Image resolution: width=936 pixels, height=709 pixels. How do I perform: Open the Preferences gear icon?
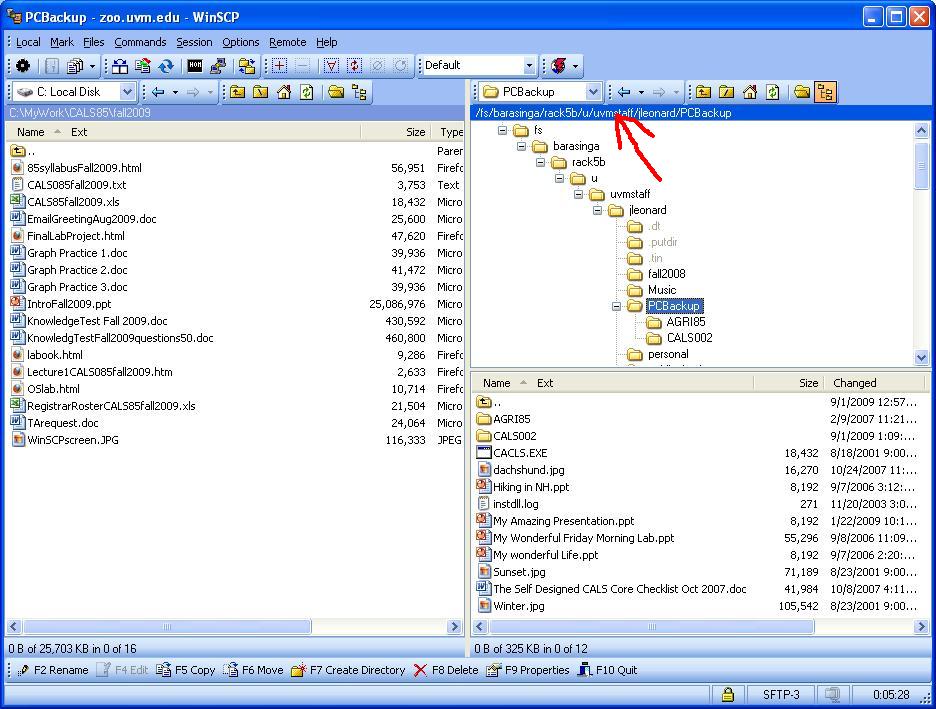tap(23, 66)
